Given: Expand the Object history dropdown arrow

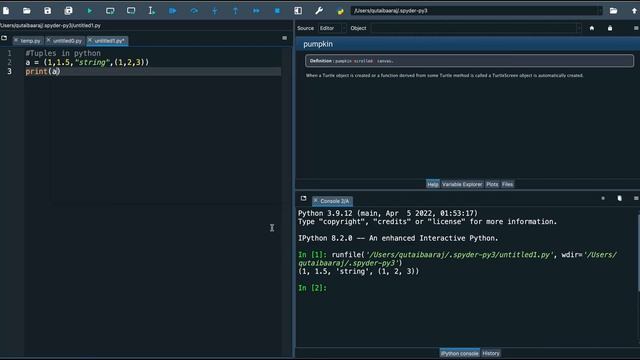Looking at the screenshot, I should click(579, 28).
